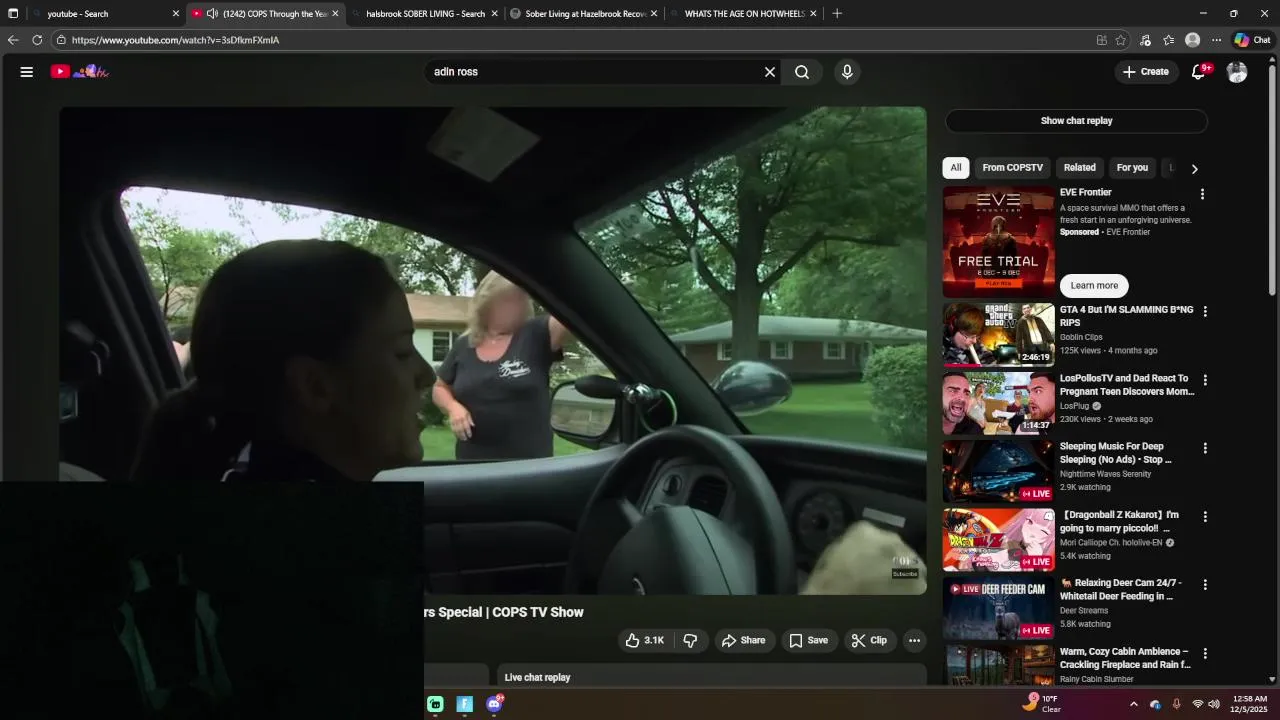Open the Create button

(1146, 72)
